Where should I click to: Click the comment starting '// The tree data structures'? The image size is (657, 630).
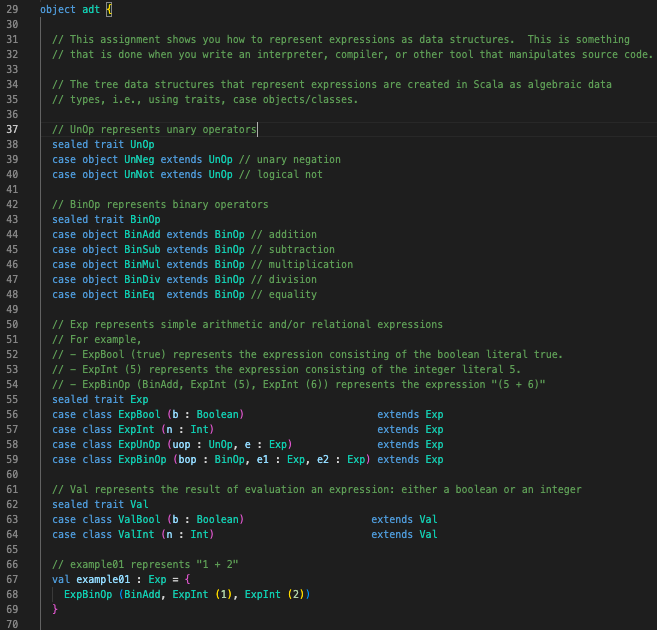pos(332,84)
